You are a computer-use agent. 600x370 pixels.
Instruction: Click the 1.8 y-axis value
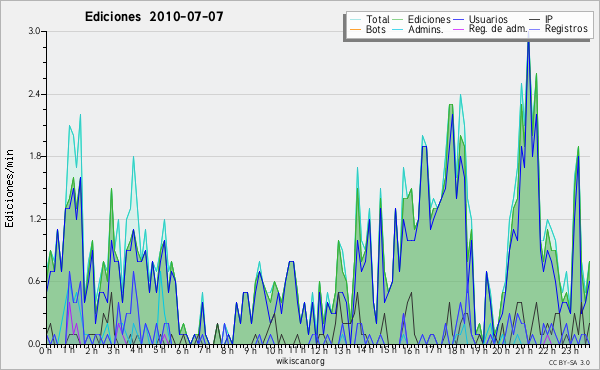click(x=34, y=156)
